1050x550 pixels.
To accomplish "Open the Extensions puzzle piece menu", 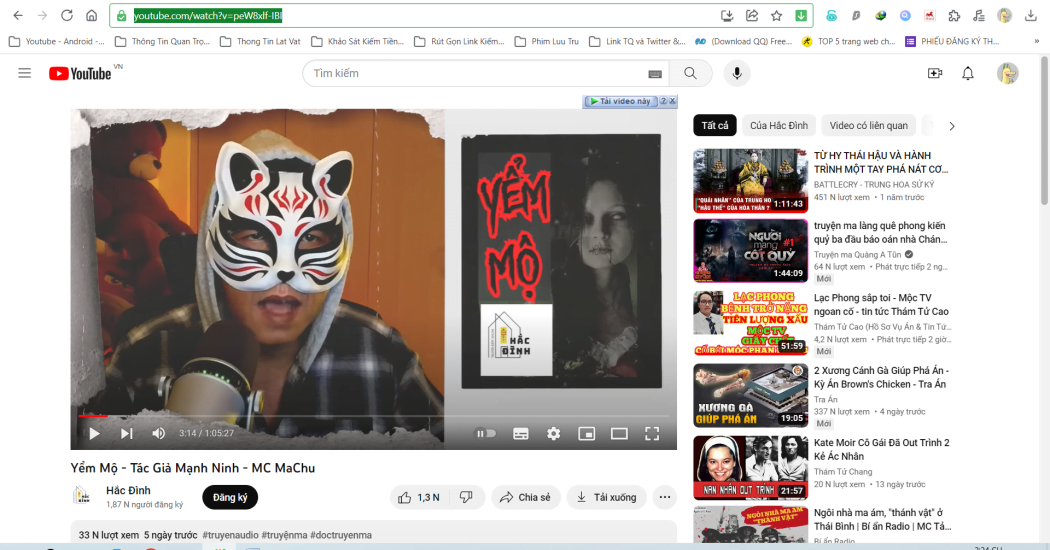I will (x=954, y=15).
